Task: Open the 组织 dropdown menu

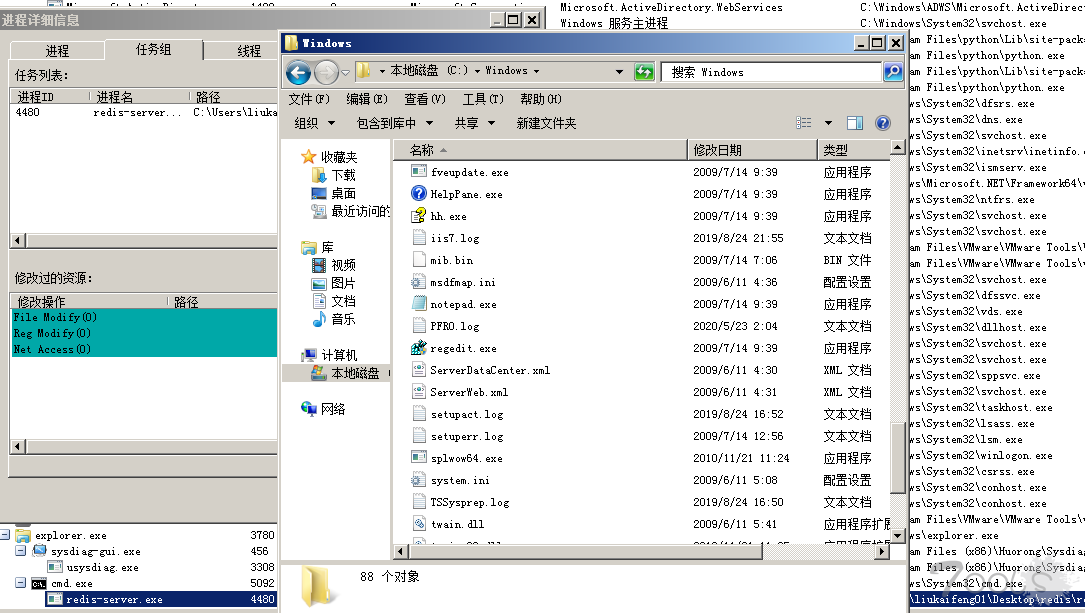Action: [314, 123]
